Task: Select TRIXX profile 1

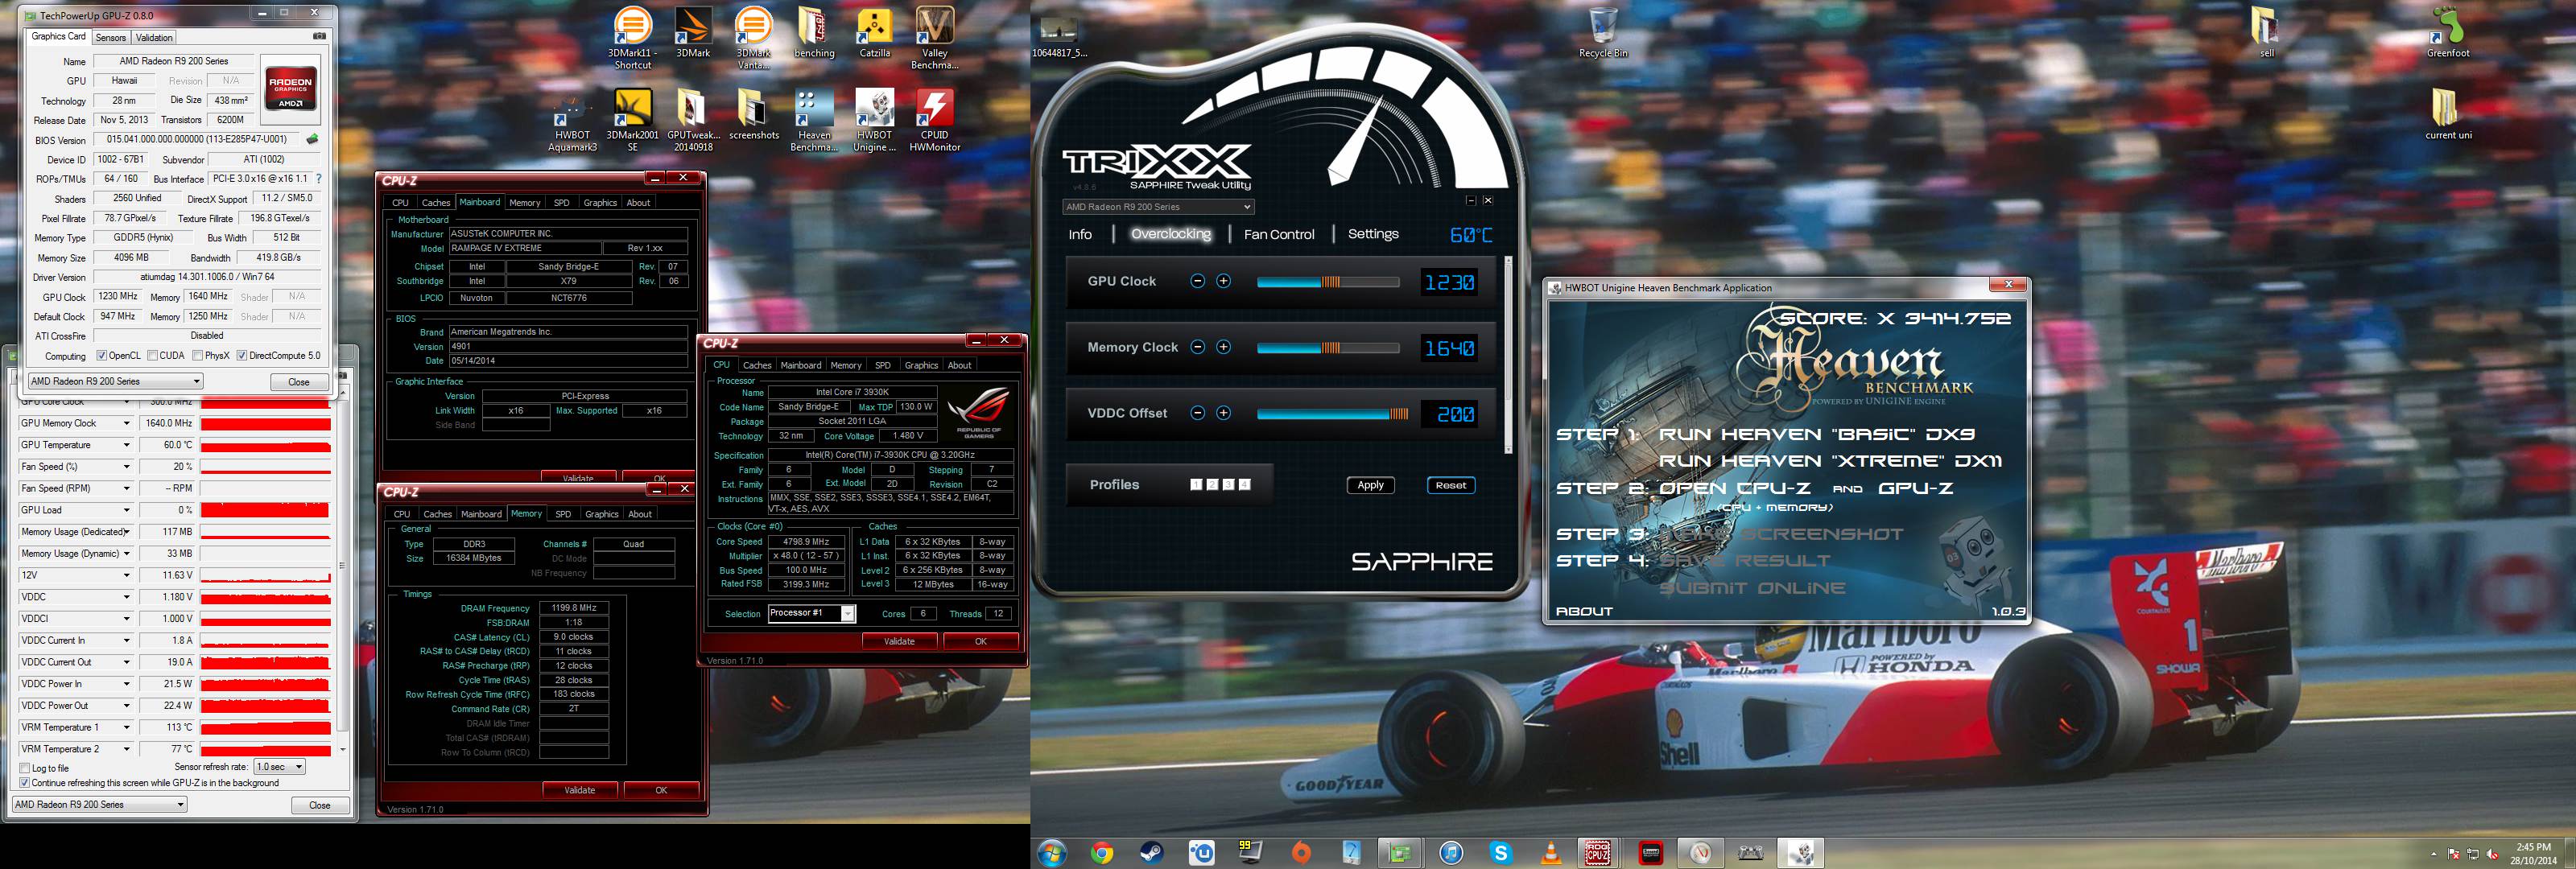Action: coord(1196,485)
